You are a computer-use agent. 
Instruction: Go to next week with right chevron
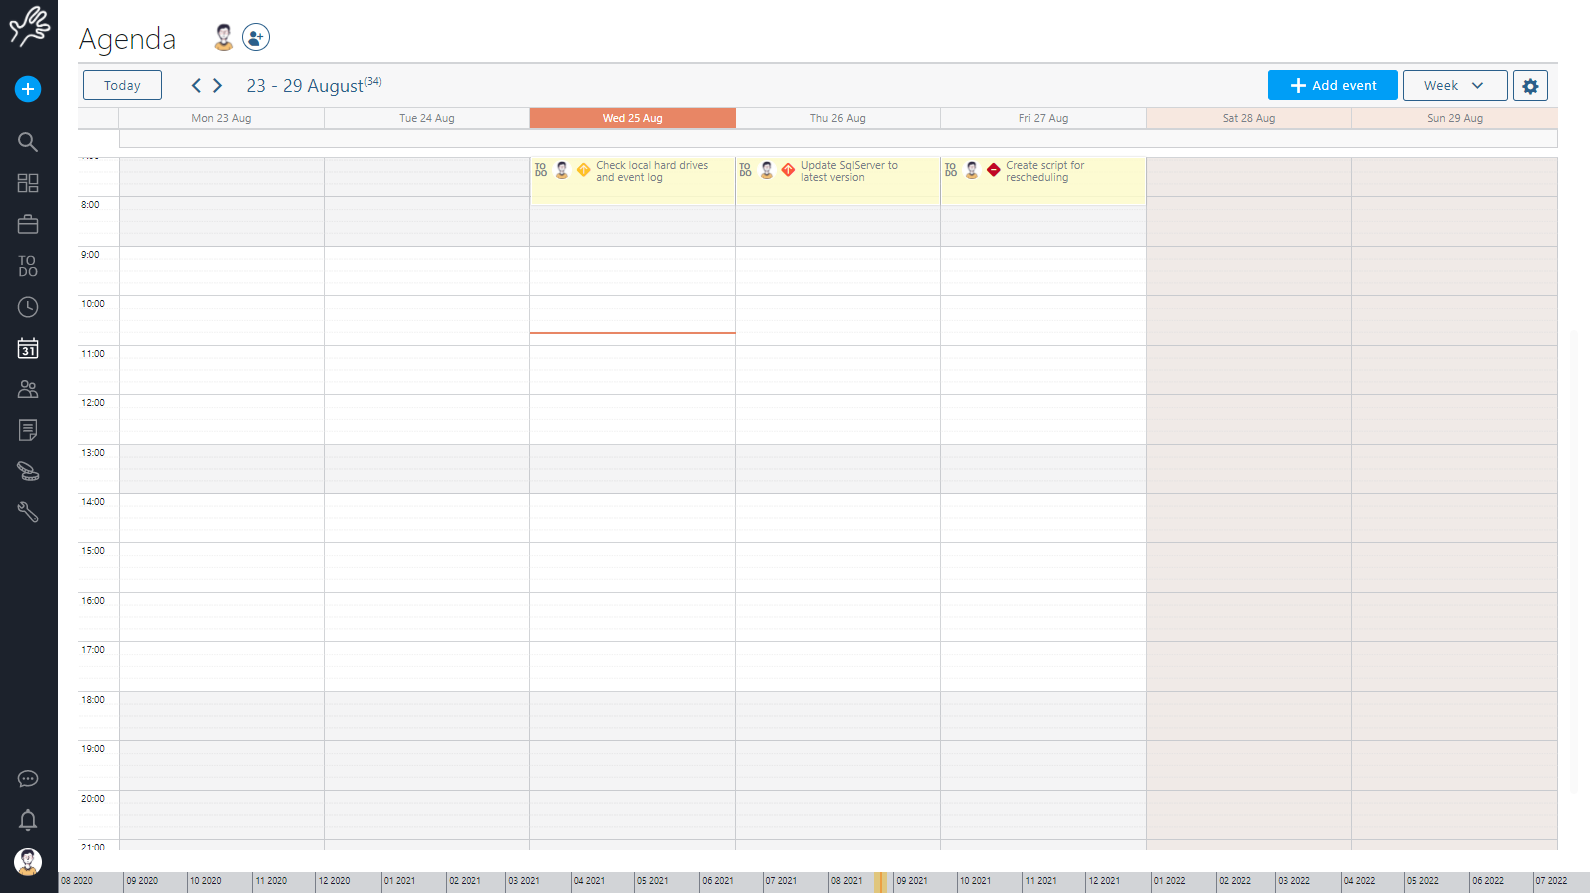click(x=218, y=86)
